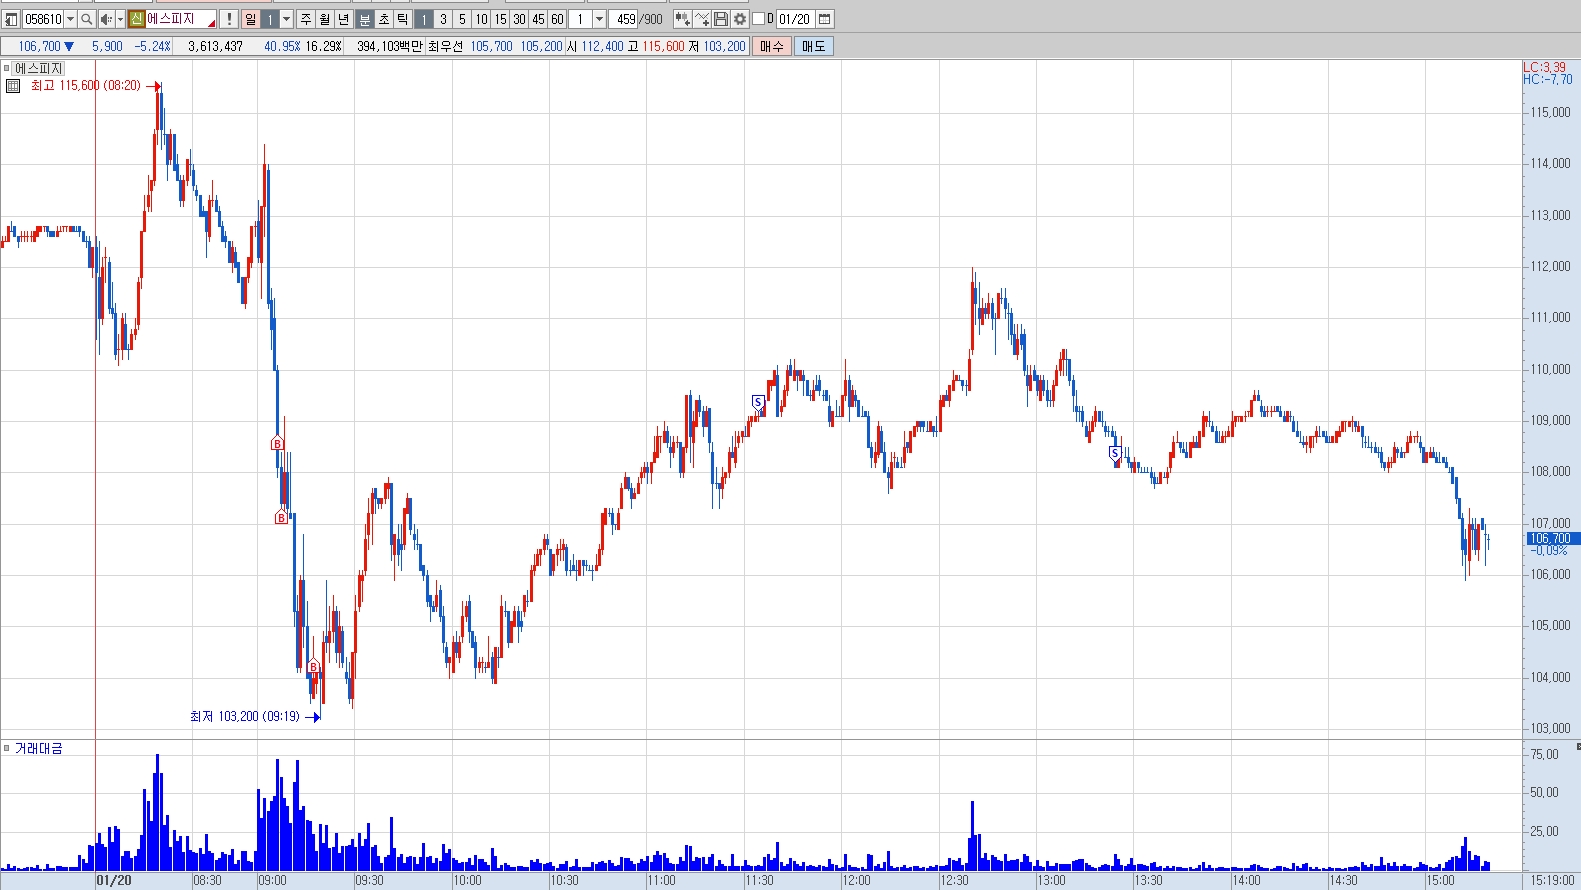Viewport: 1581px width, 890px height.
Task: Click the speaker sound alert icon
Action: tap(106, 19)
